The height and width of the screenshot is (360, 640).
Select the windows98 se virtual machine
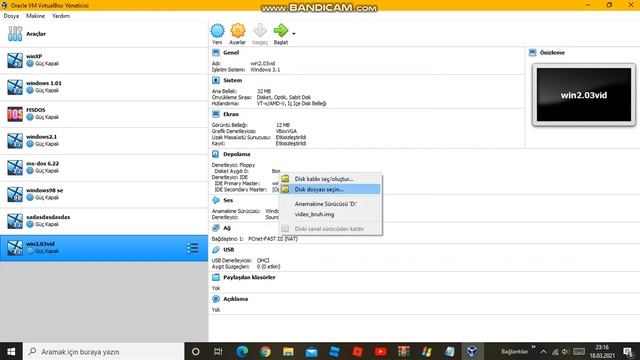[104, 194]
